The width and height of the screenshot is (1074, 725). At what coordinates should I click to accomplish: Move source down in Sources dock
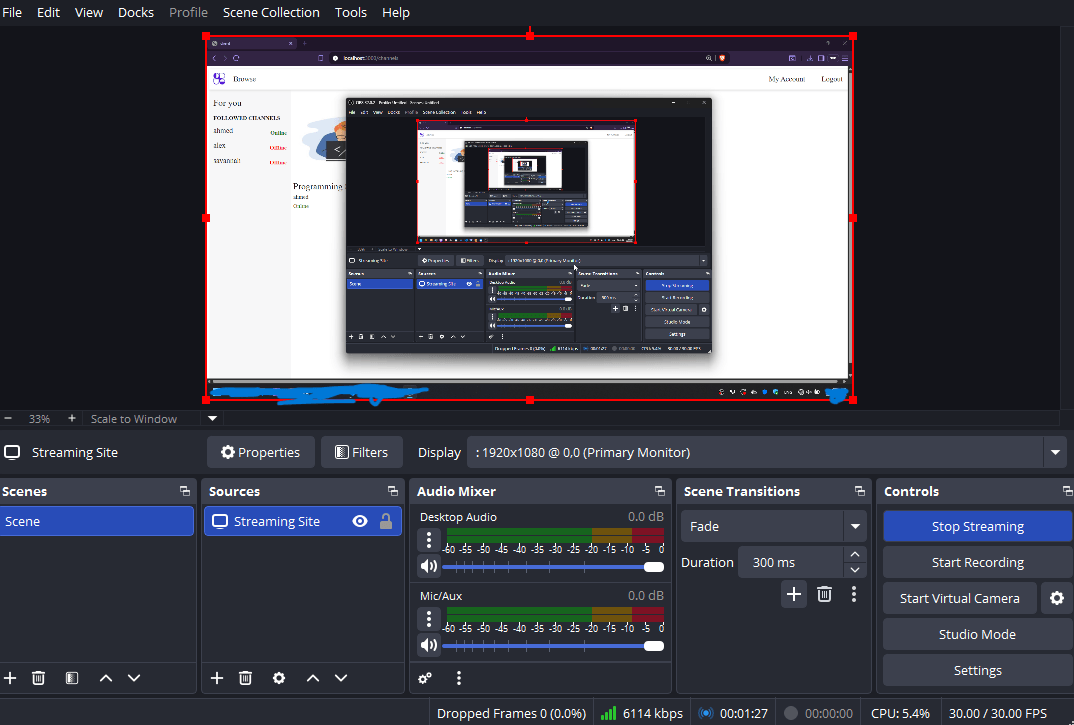341,678
